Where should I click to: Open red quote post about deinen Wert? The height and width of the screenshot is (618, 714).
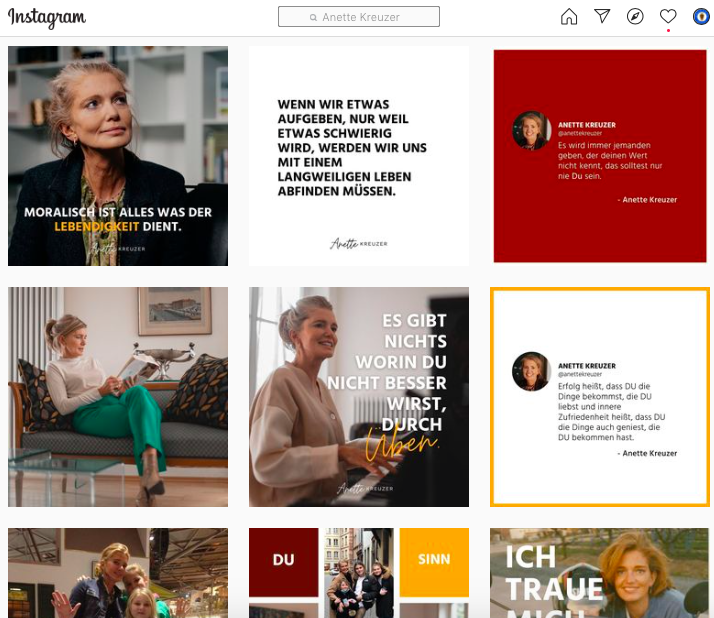600,156
